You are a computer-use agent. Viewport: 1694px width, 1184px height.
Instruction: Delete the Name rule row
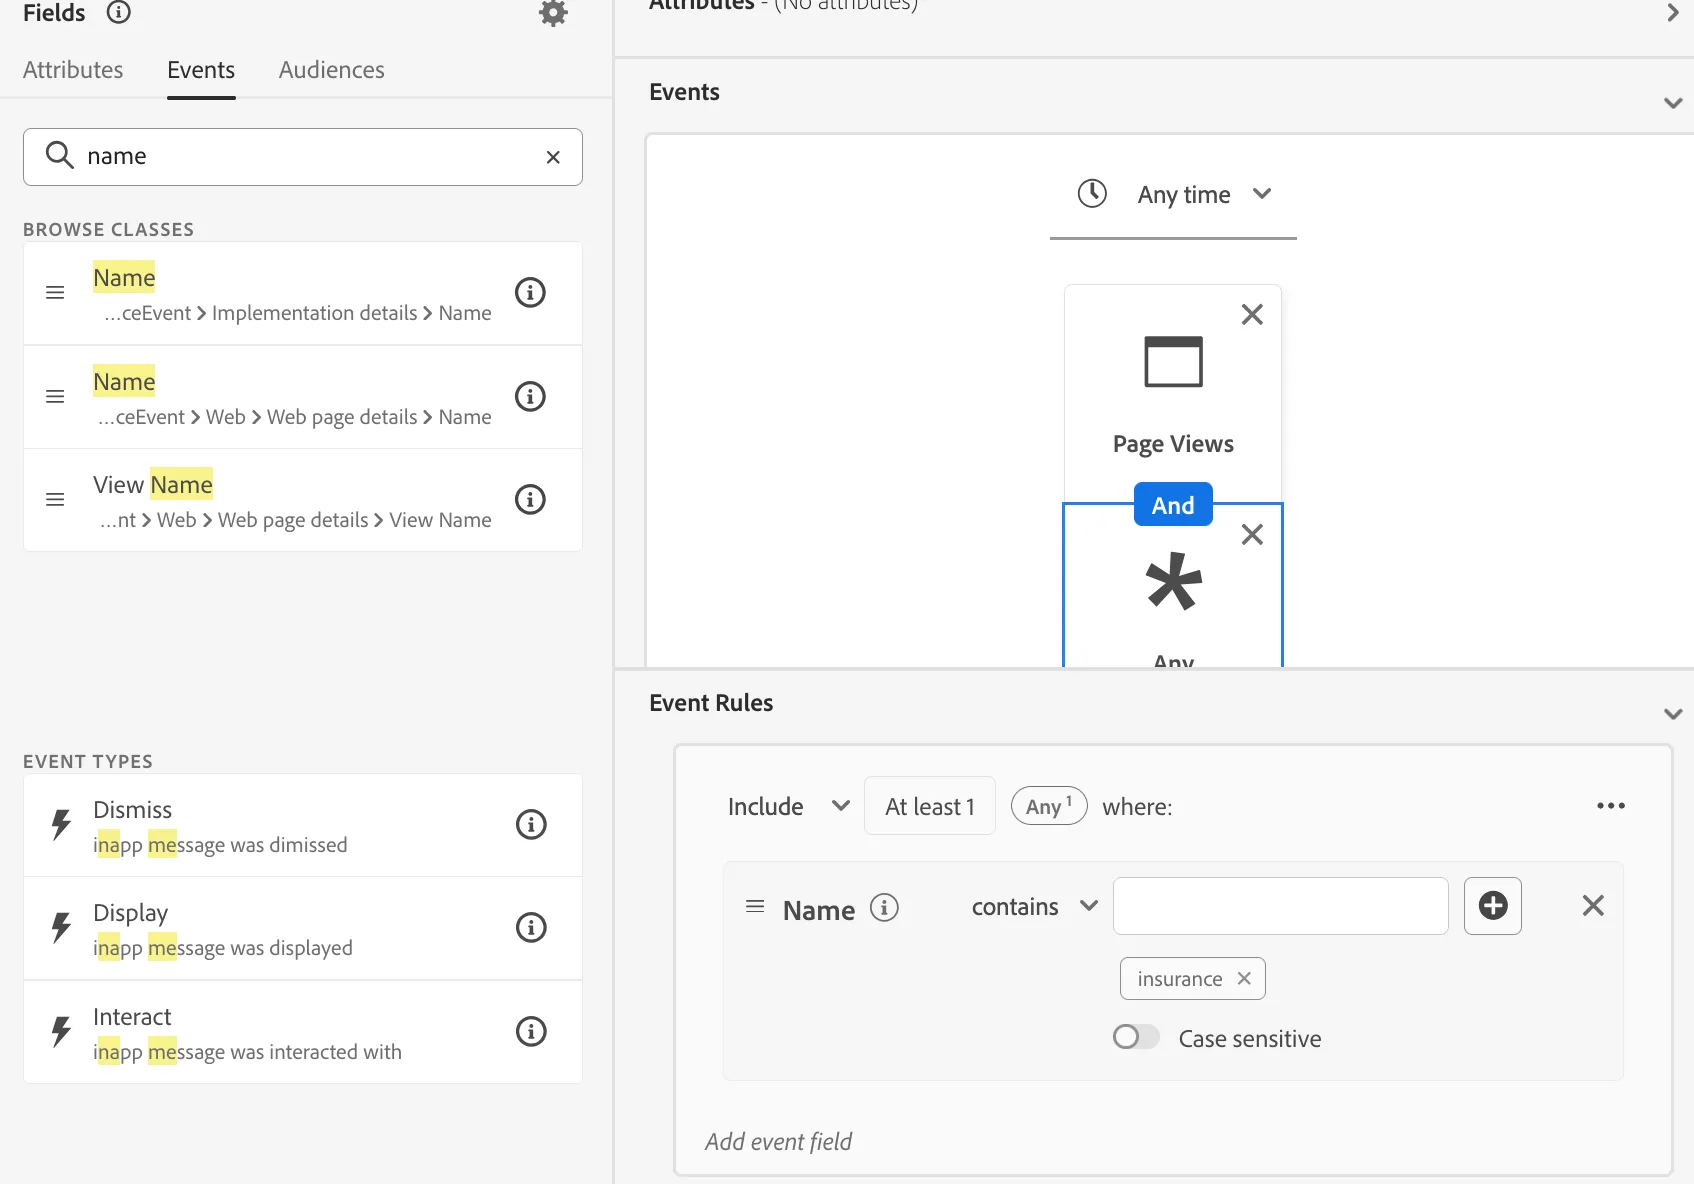point(1593,906)
